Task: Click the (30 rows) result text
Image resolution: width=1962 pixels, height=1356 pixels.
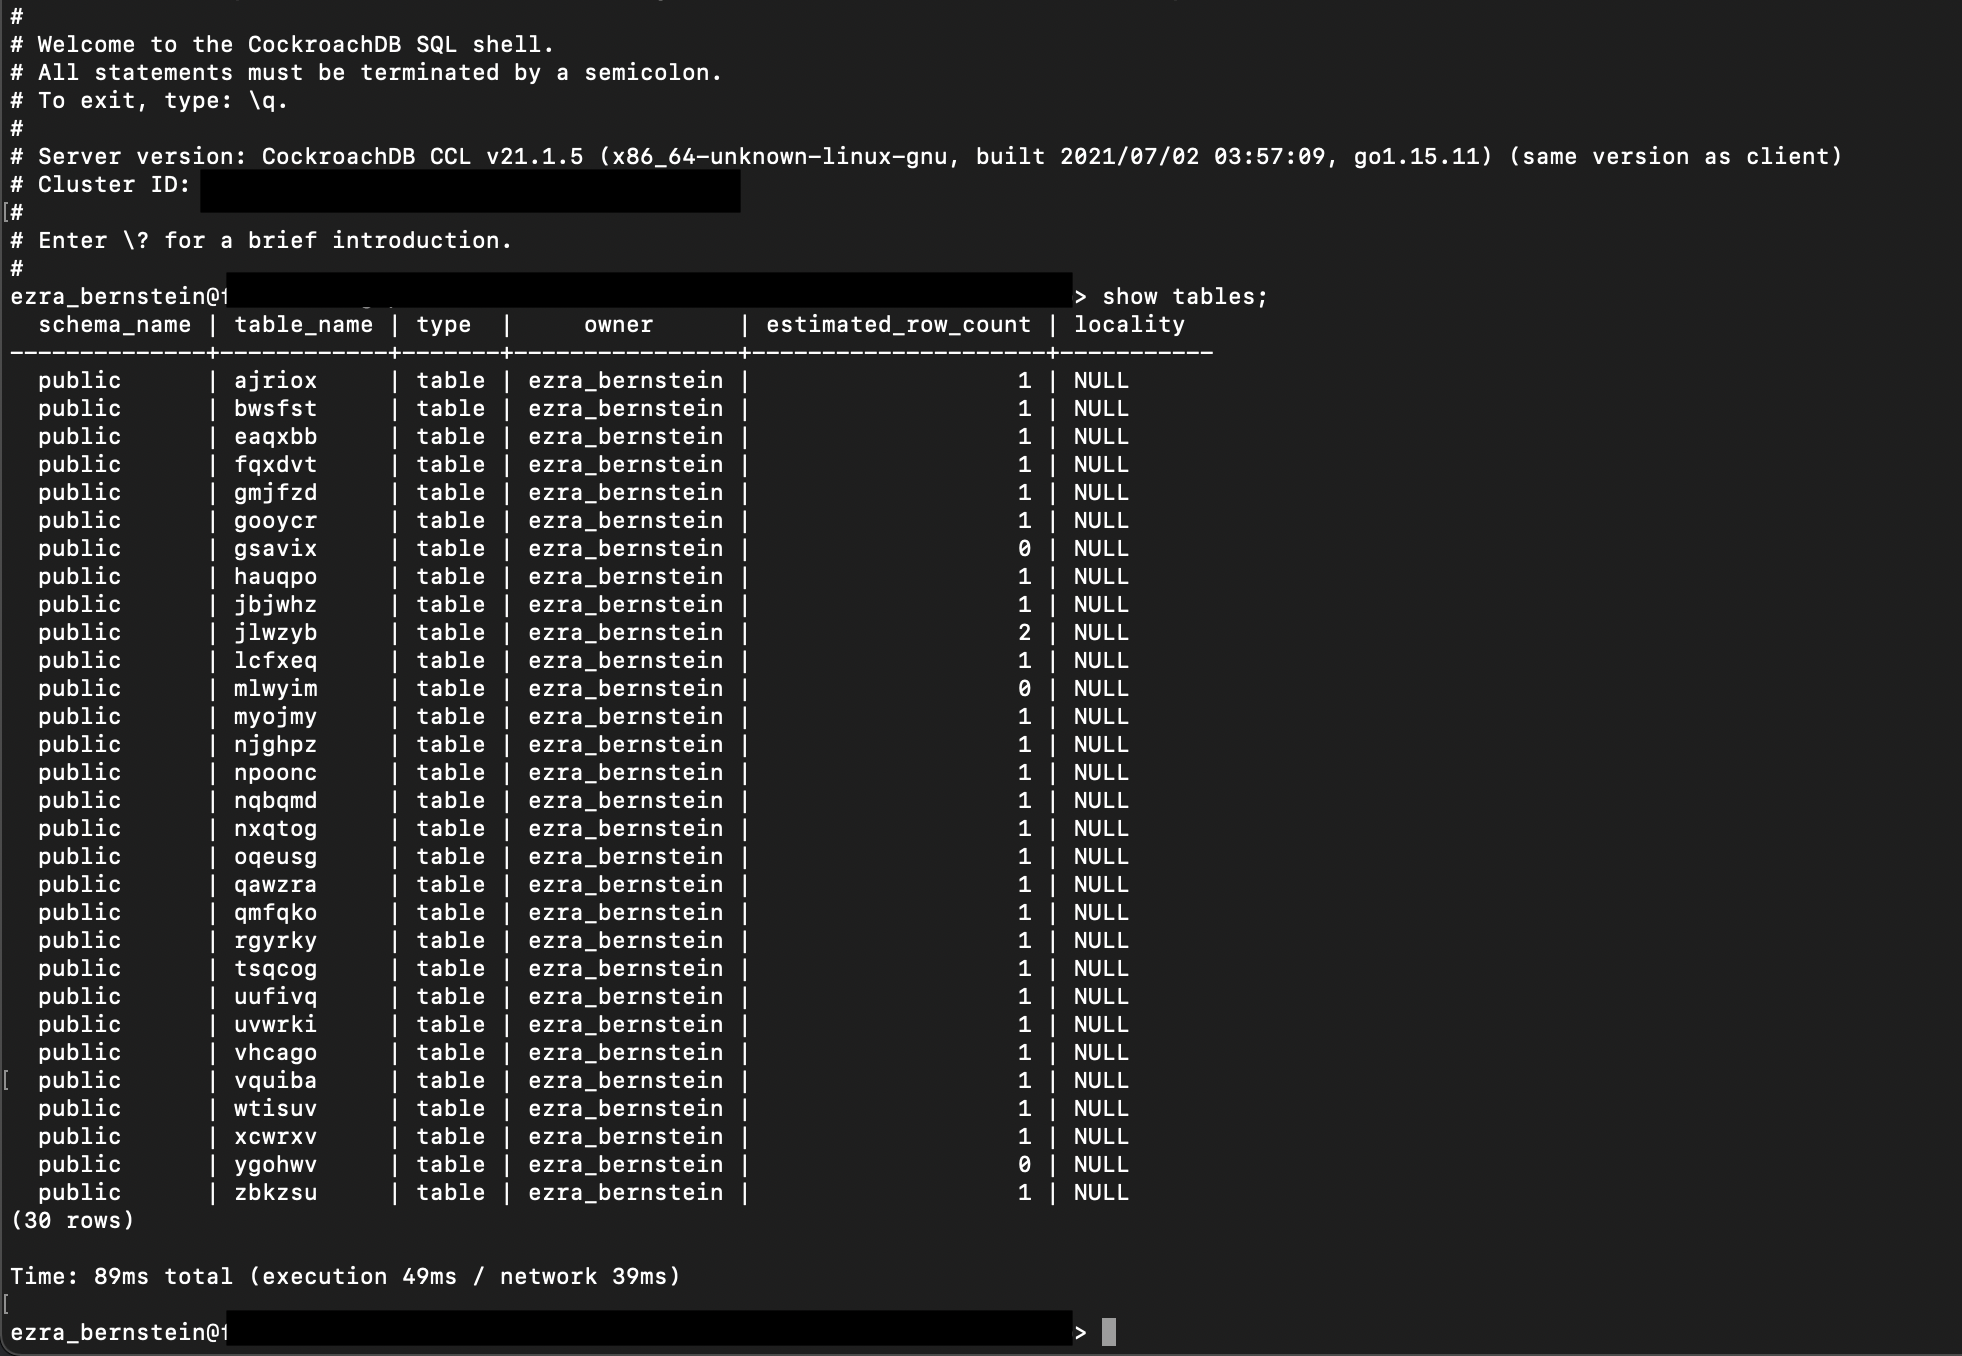Action: 72,1221
